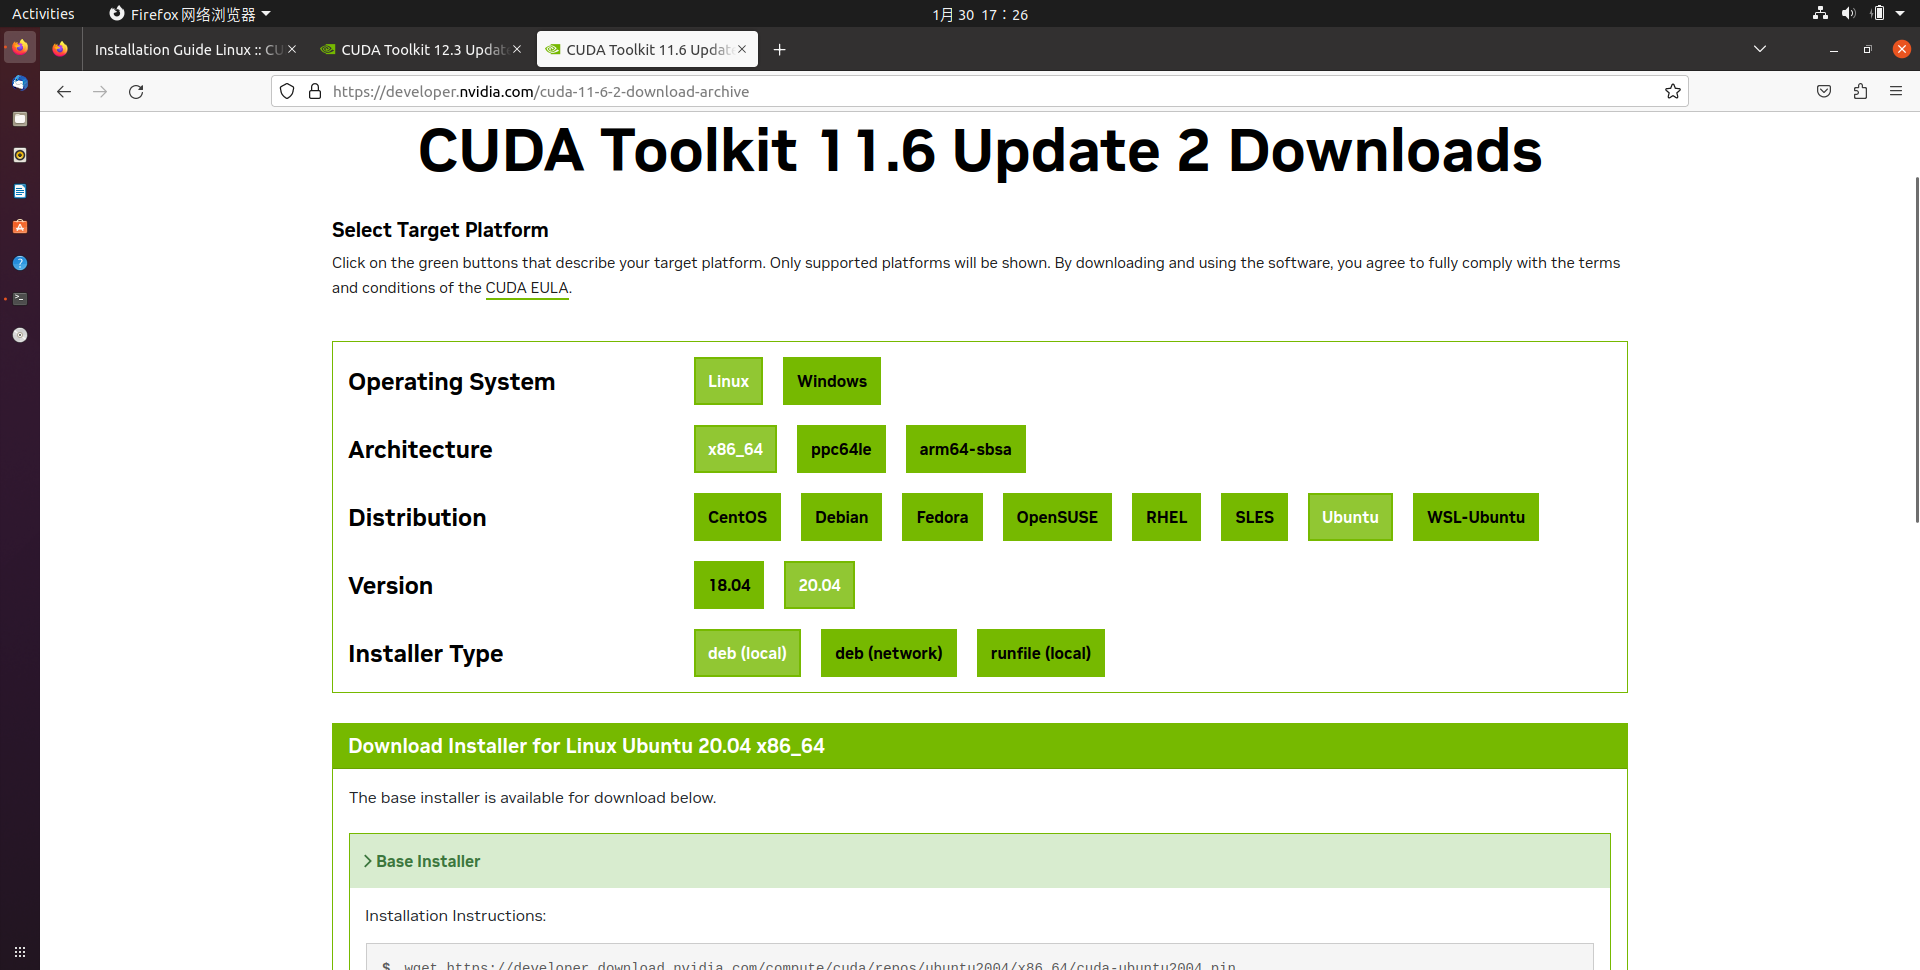Screen dimensions: 1920x970
Task: Open the Firefox hamburger application menu
Action: coord(1895,92)
